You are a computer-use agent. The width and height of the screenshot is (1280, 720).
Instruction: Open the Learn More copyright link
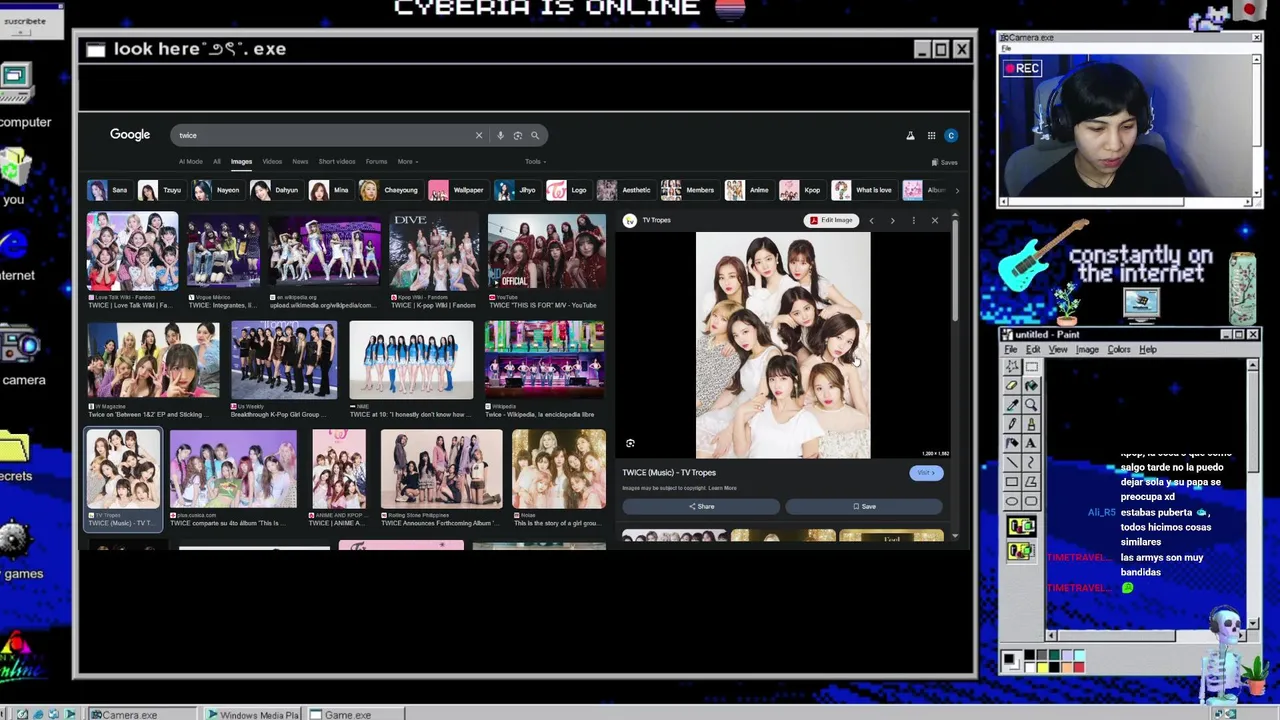[723, 488]
